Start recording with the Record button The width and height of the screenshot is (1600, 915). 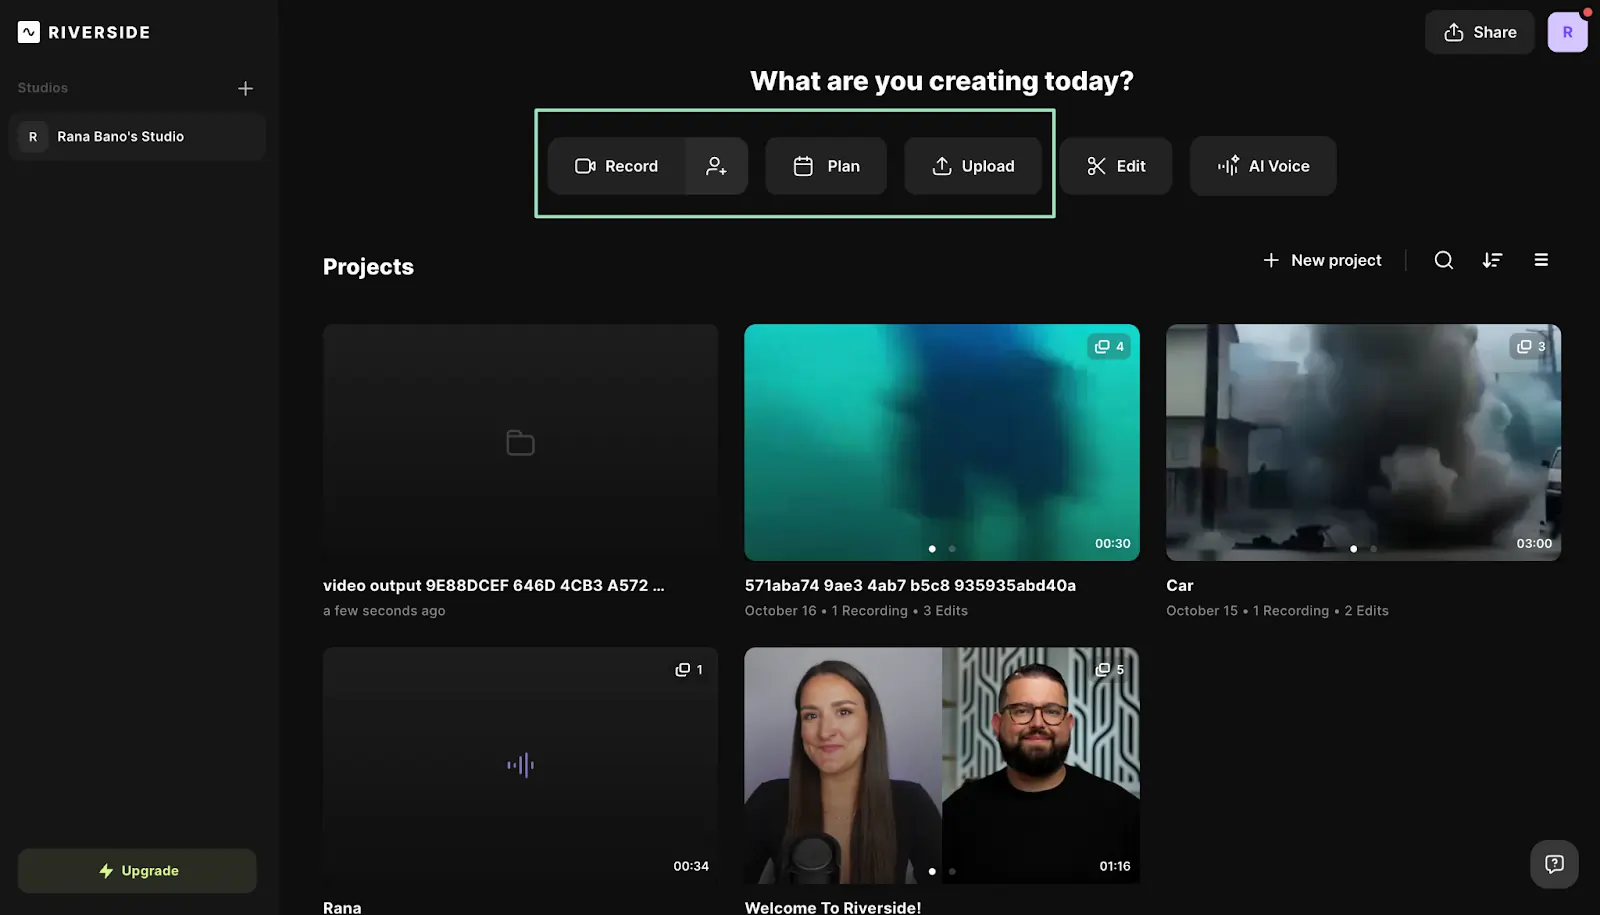pyautogui.click(x=616, y=166)
